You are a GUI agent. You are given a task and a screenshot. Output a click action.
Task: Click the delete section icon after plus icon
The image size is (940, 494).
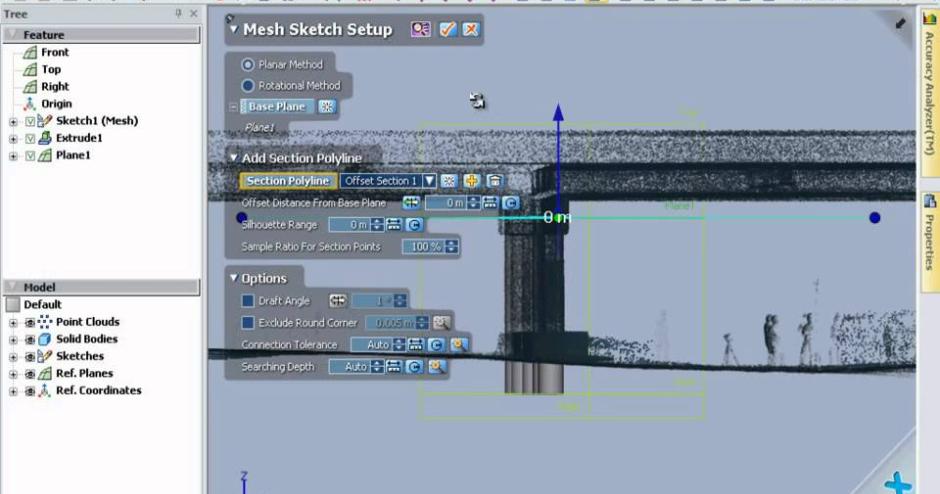coord(494,181)
